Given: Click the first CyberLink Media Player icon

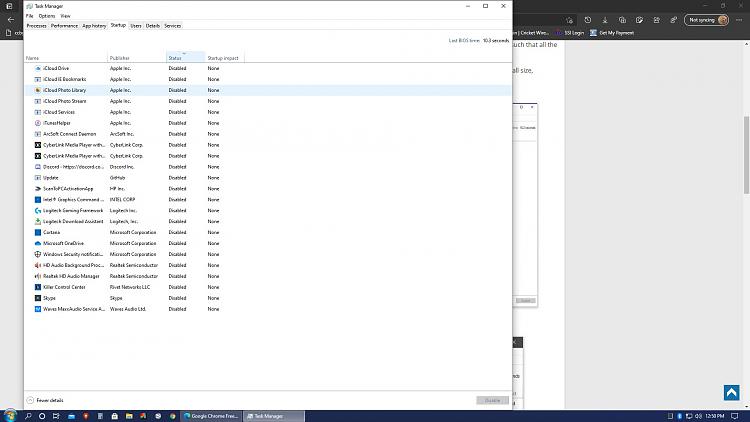Looking at the screenshot, I should pyautogui.click(x=38, y=145).
